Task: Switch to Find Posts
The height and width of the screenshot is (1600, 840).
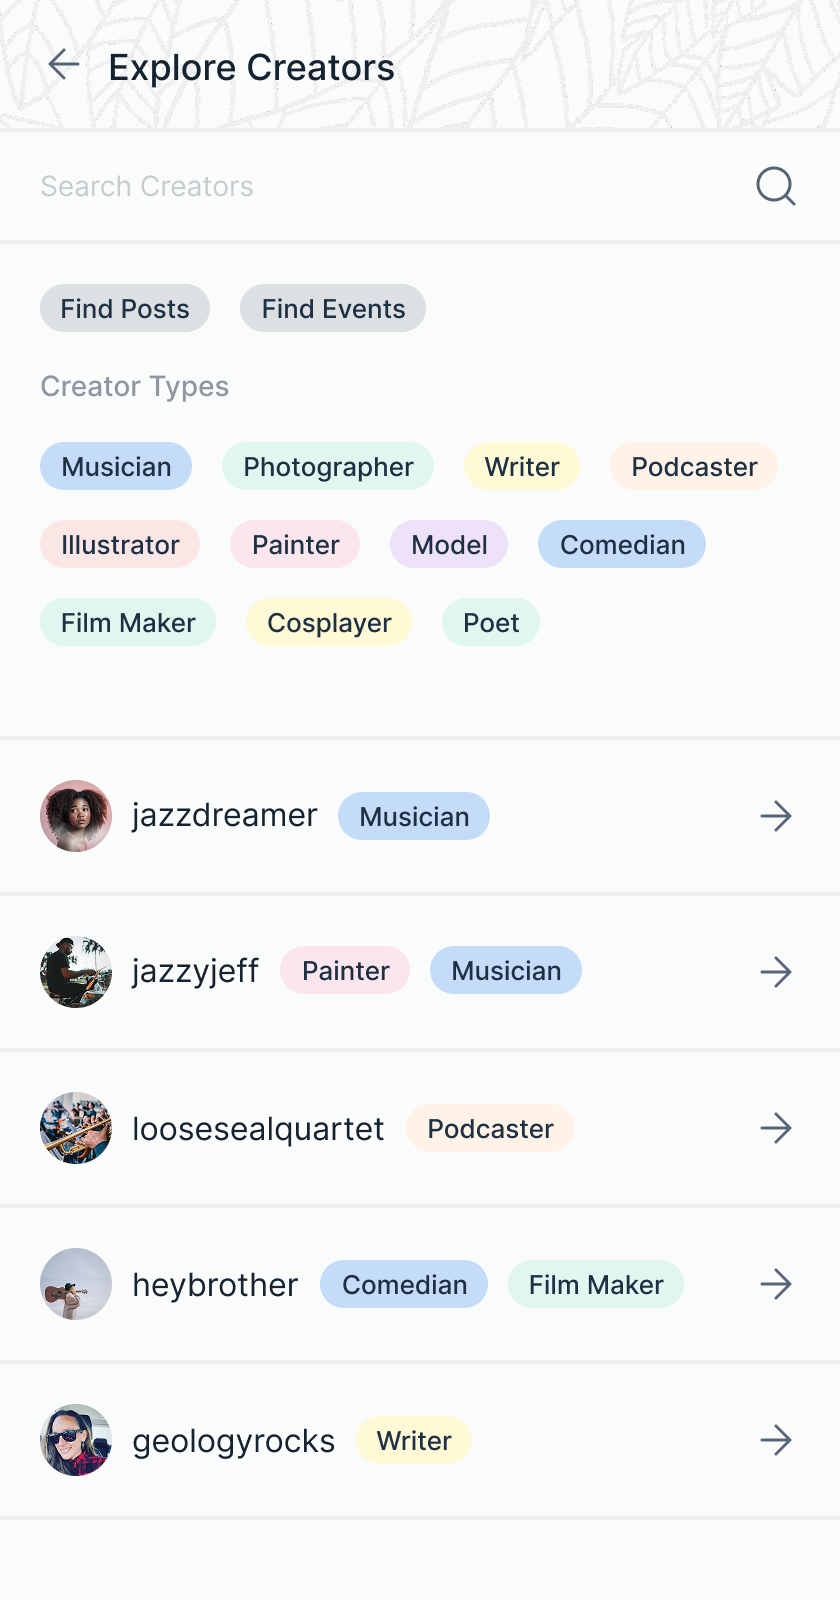Action: click(x=125, y=308)
